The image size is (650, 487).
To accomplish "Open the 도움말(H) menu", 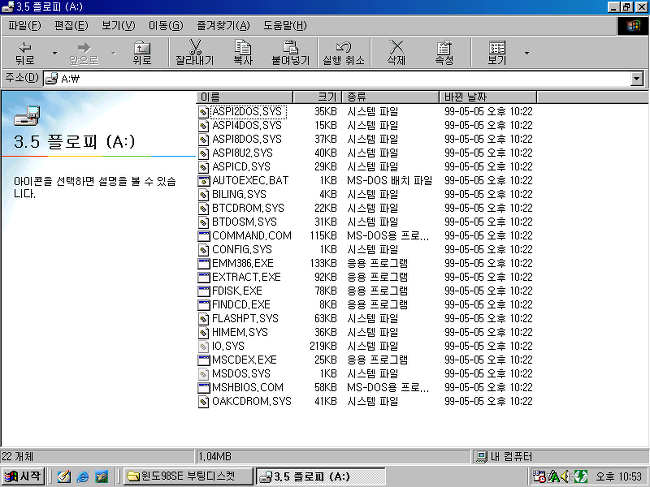I will pyautogui.click(x=285, y=26).
